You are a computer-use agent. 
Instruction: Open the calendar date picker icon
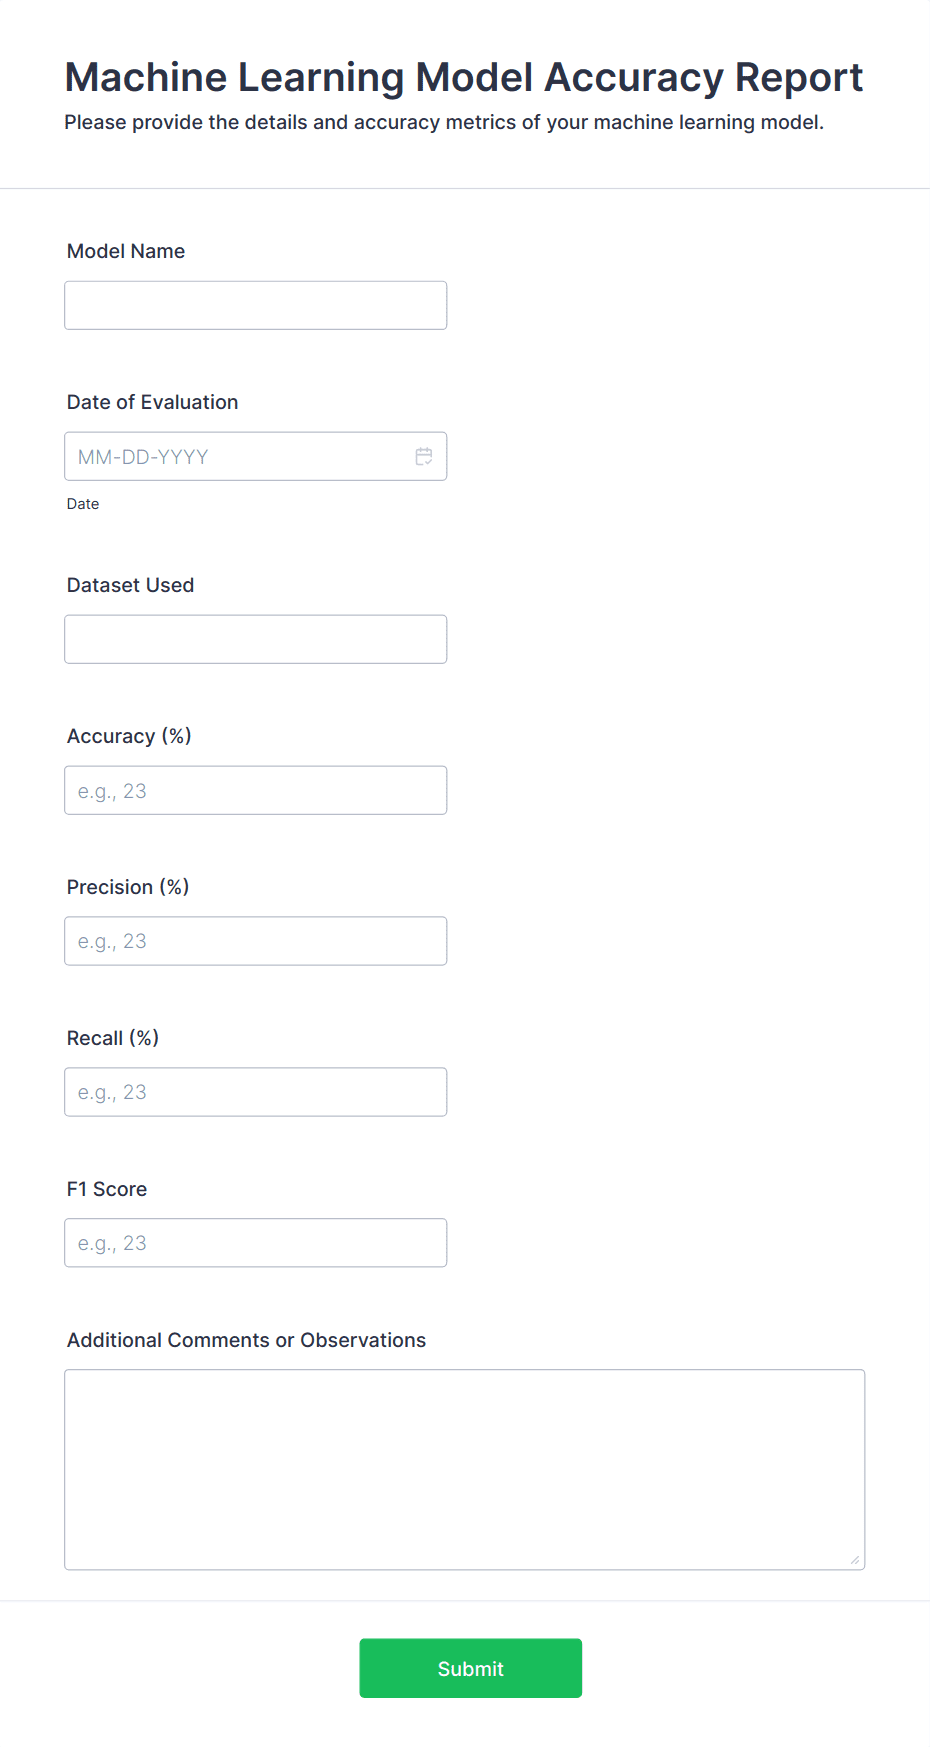point(424,456)
